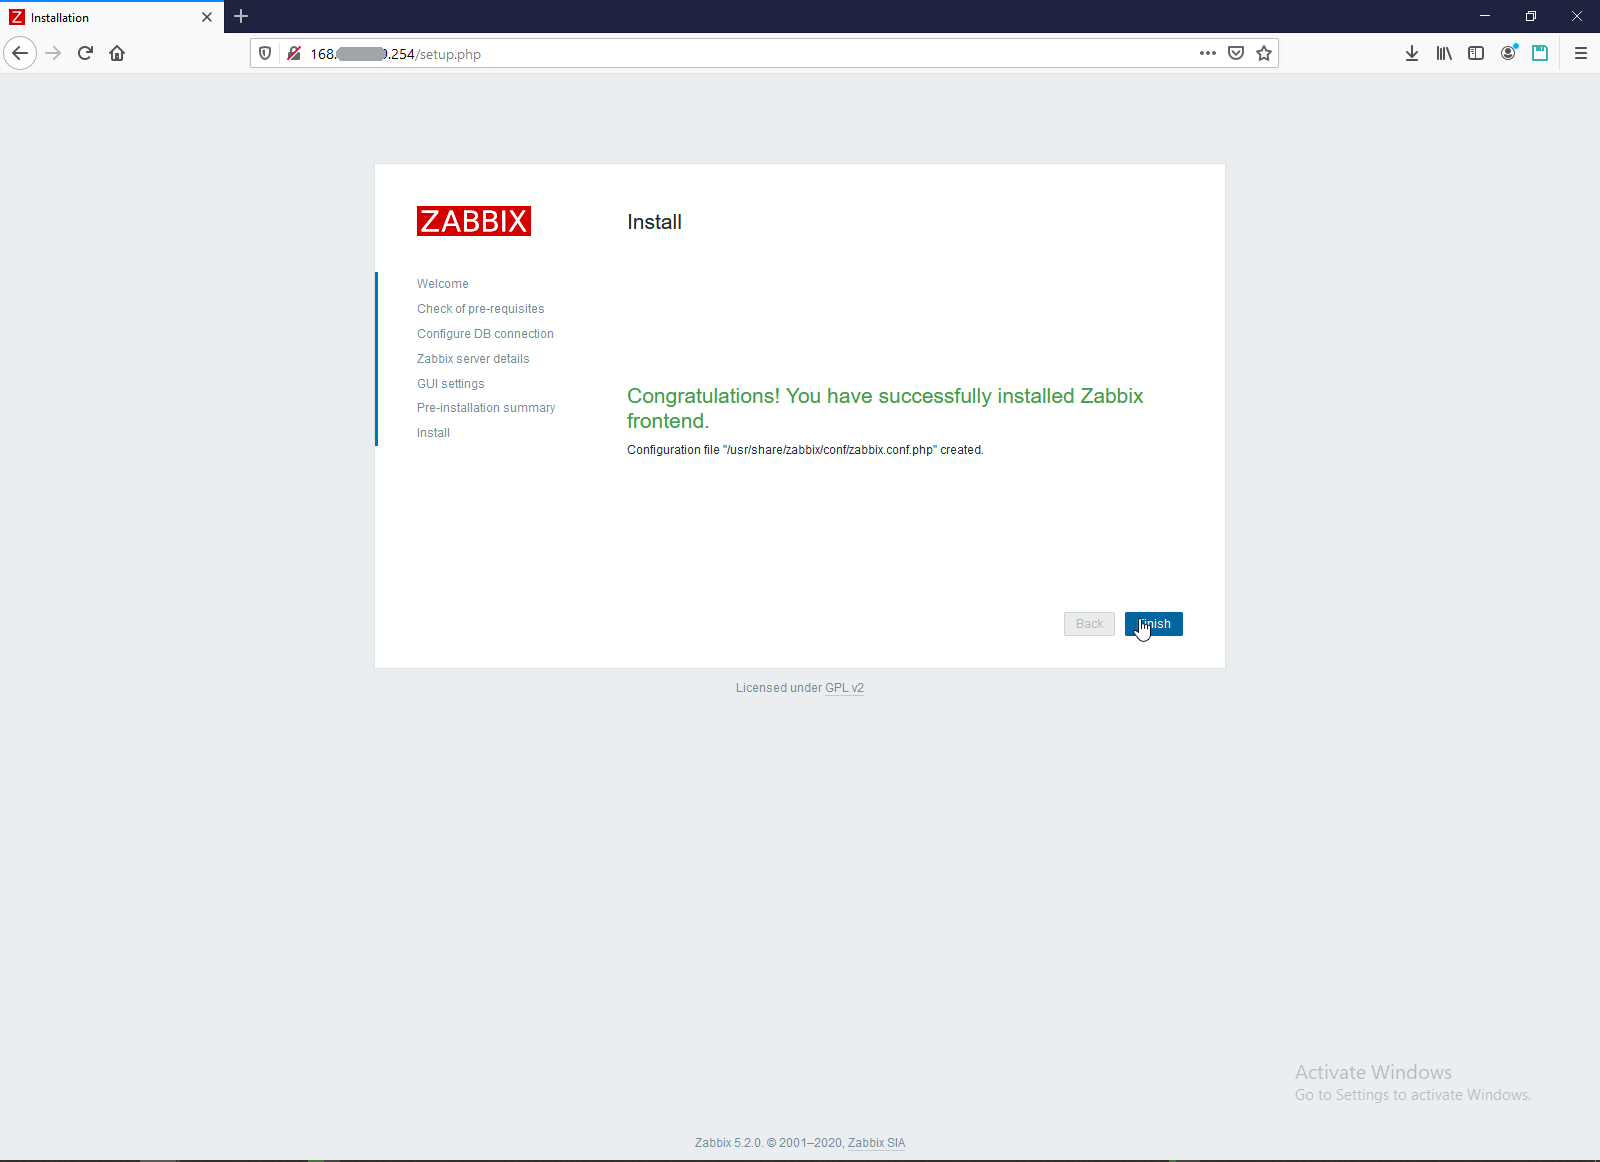Select the Pre-installation summary step

(x=486, y=408)
